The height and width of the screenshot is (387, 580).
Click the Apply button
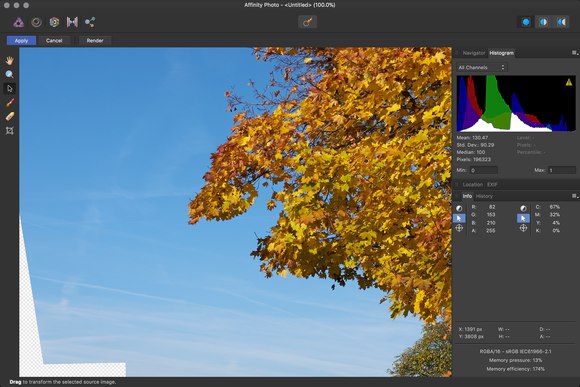click(21, 41)
